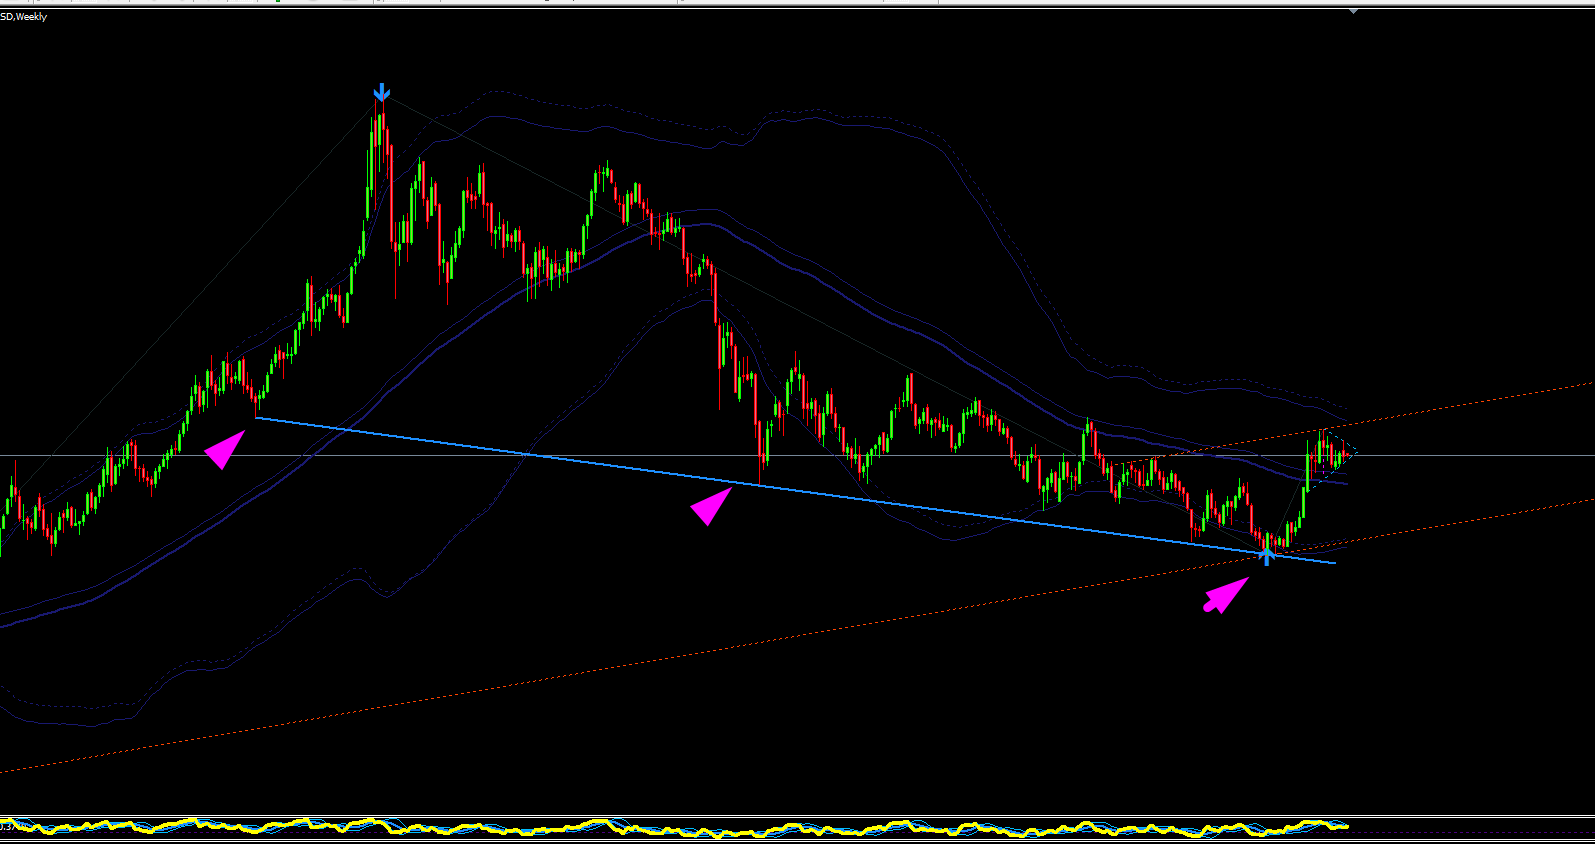Select the solid blue descending trend line
Viewport: 1595px width, 844px height.
pos(795,490)
